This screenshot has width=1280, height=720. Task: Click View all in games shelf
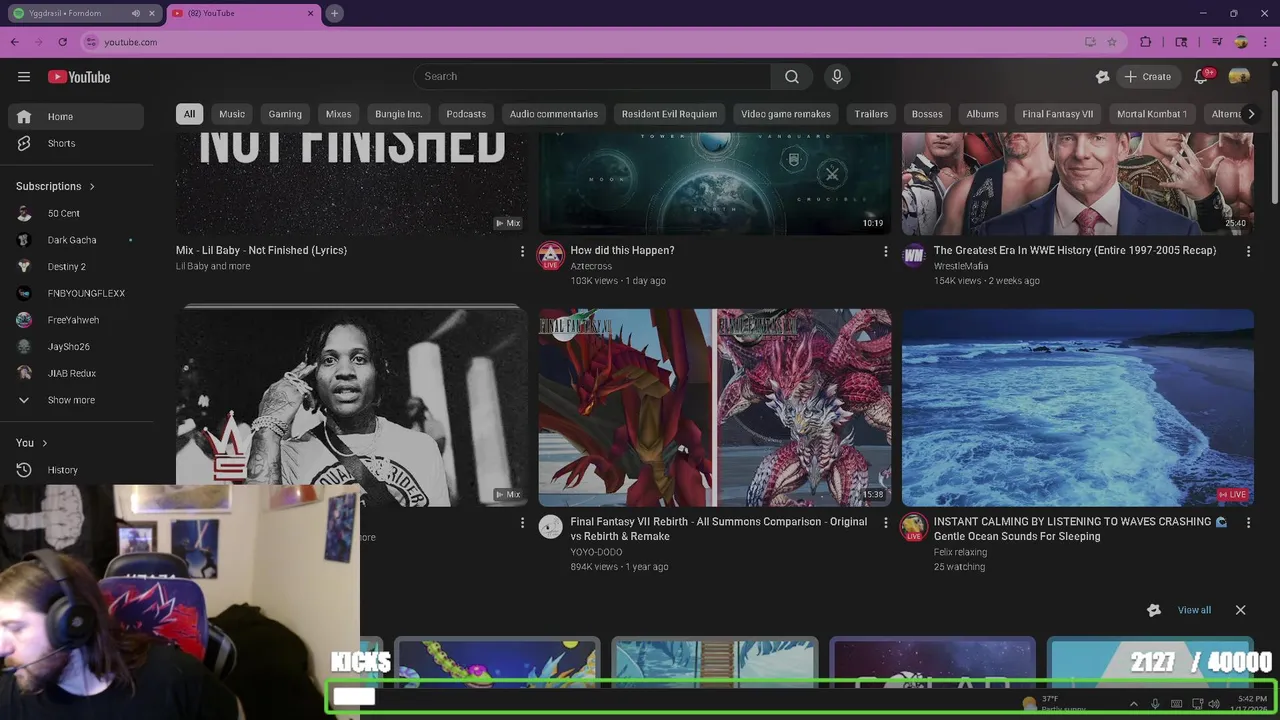pos(1194,610)
